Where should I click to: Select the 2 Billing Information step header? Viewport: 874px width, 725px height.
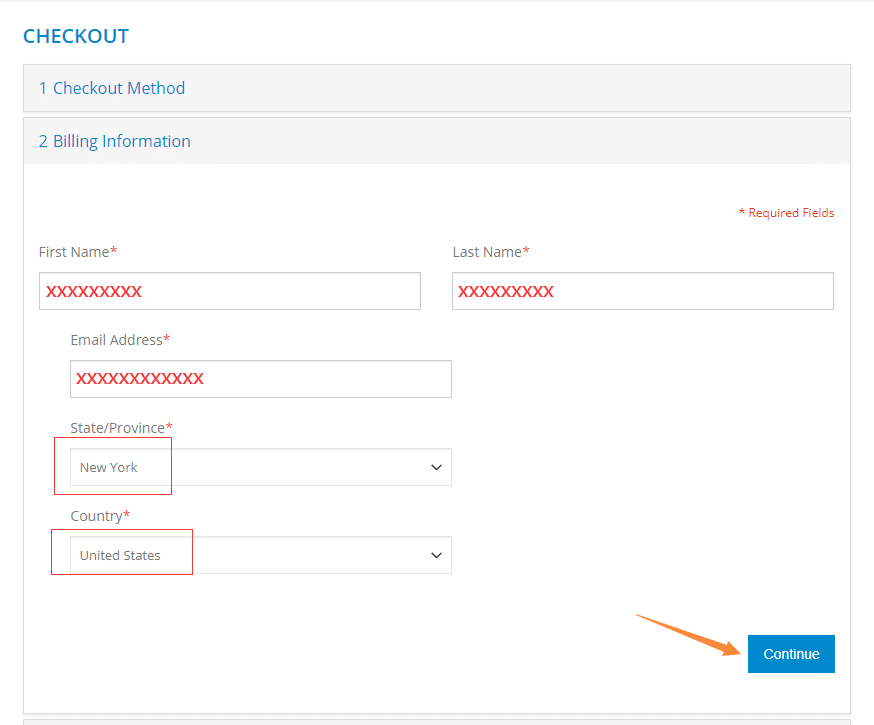tap(437, 141)
